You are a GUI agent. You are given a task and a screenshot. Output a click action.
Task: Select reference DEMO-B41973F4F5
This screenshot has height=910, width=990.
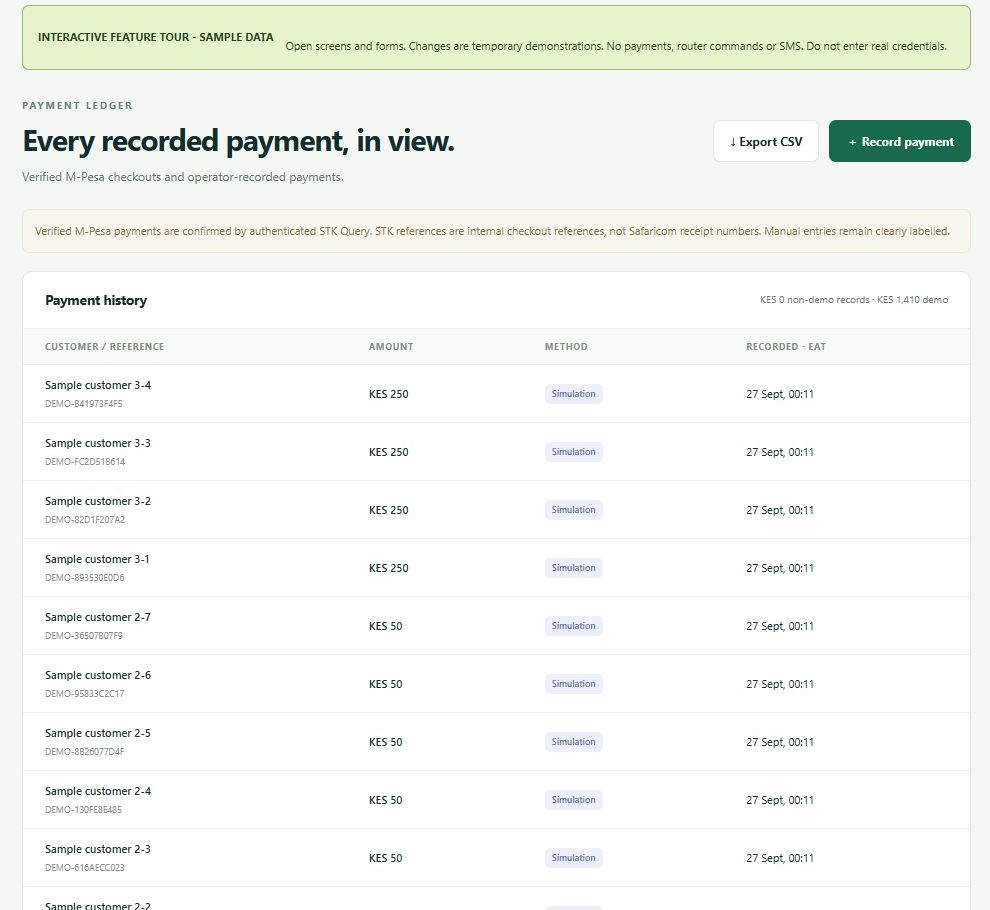point(83,404)
